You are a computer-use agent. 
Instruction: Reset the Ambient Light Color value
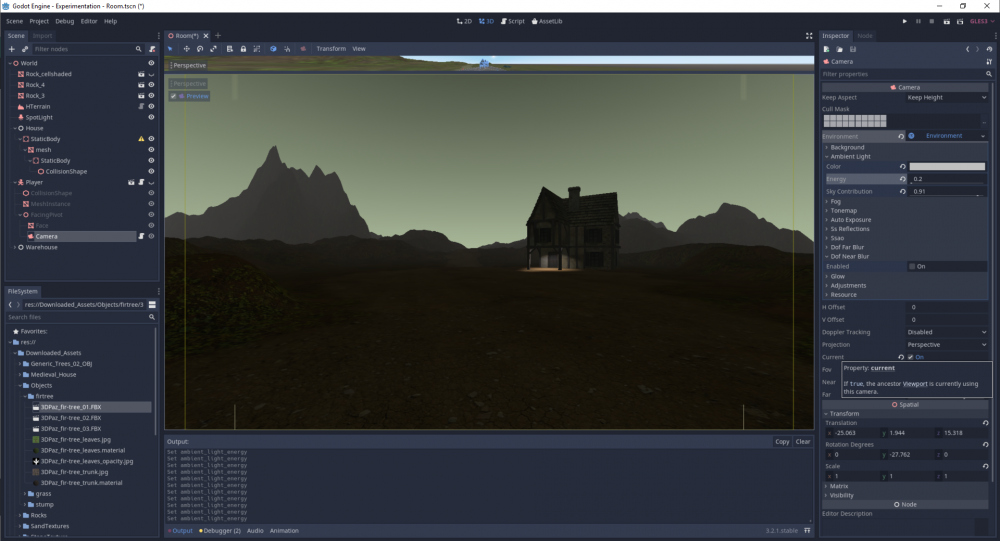click(x=902, y=167)
